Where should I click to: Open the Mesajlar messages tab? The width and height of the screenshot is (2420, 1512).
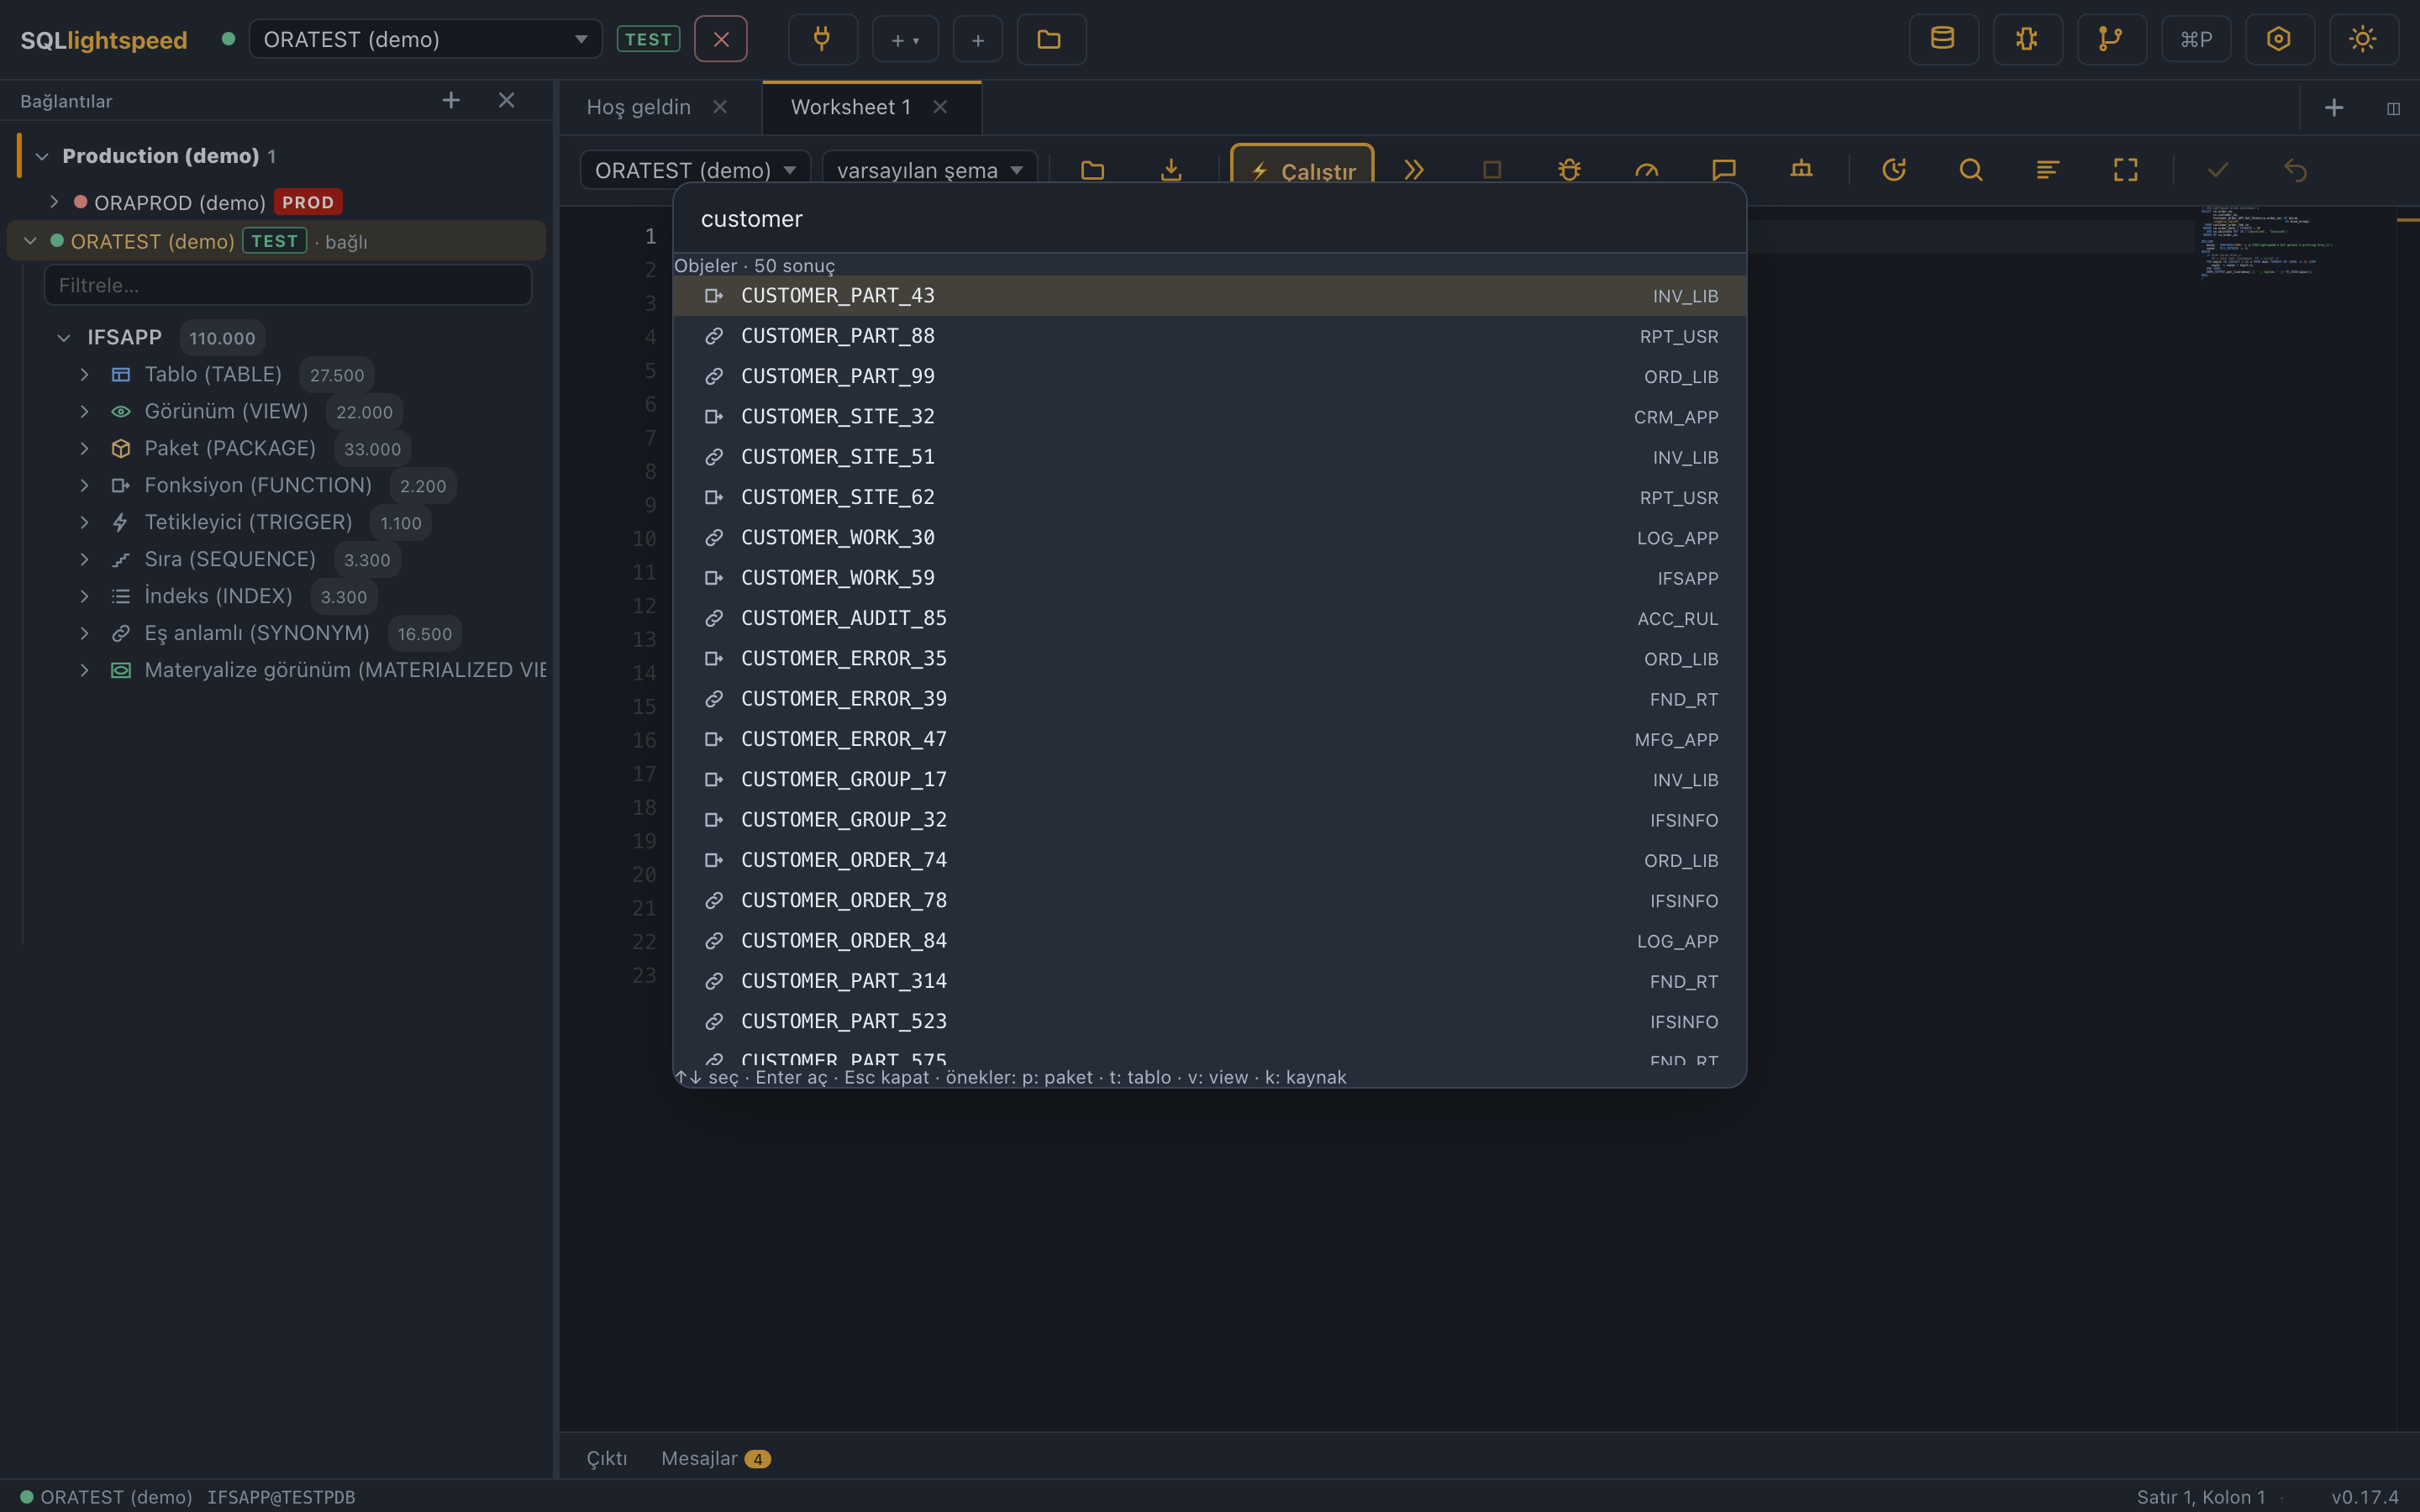tap(715, 1458)
